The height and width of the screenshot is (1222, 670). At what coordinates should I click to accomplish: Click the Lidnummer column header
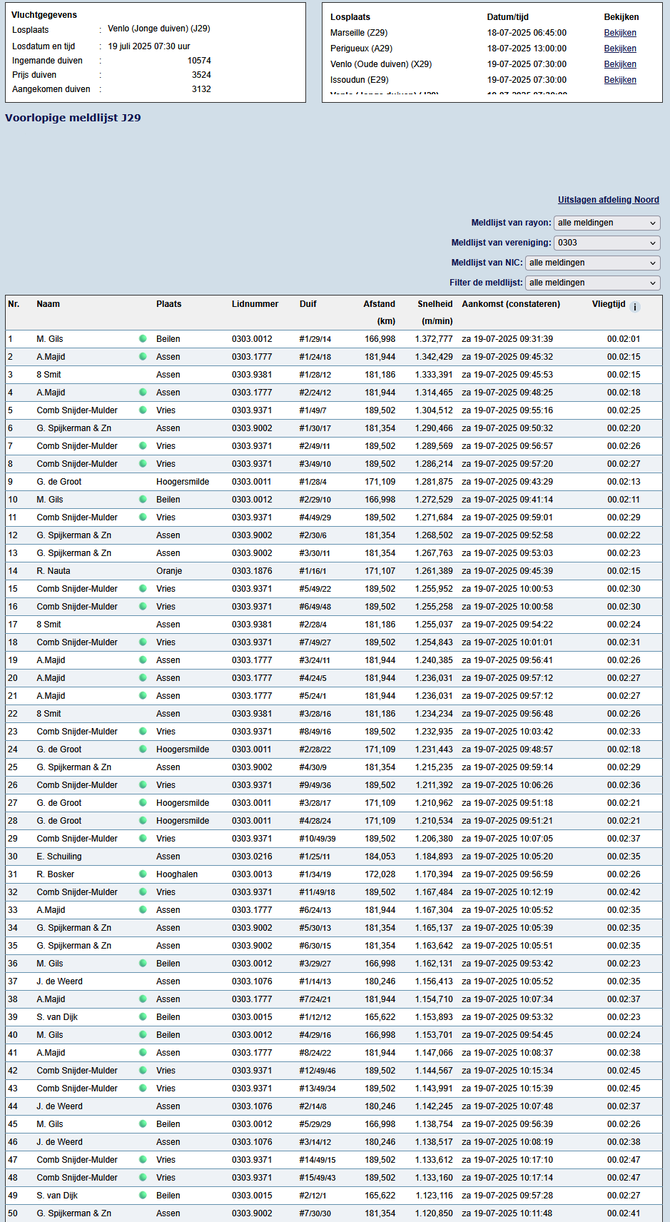pyautogui.click(x=254, y=303)
